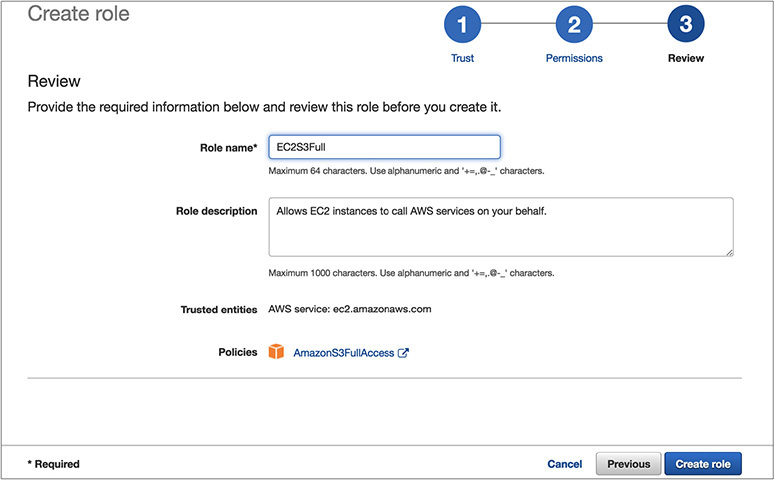Click the description box resize handle
Screen dimensions: 775x480
[728, 251]
